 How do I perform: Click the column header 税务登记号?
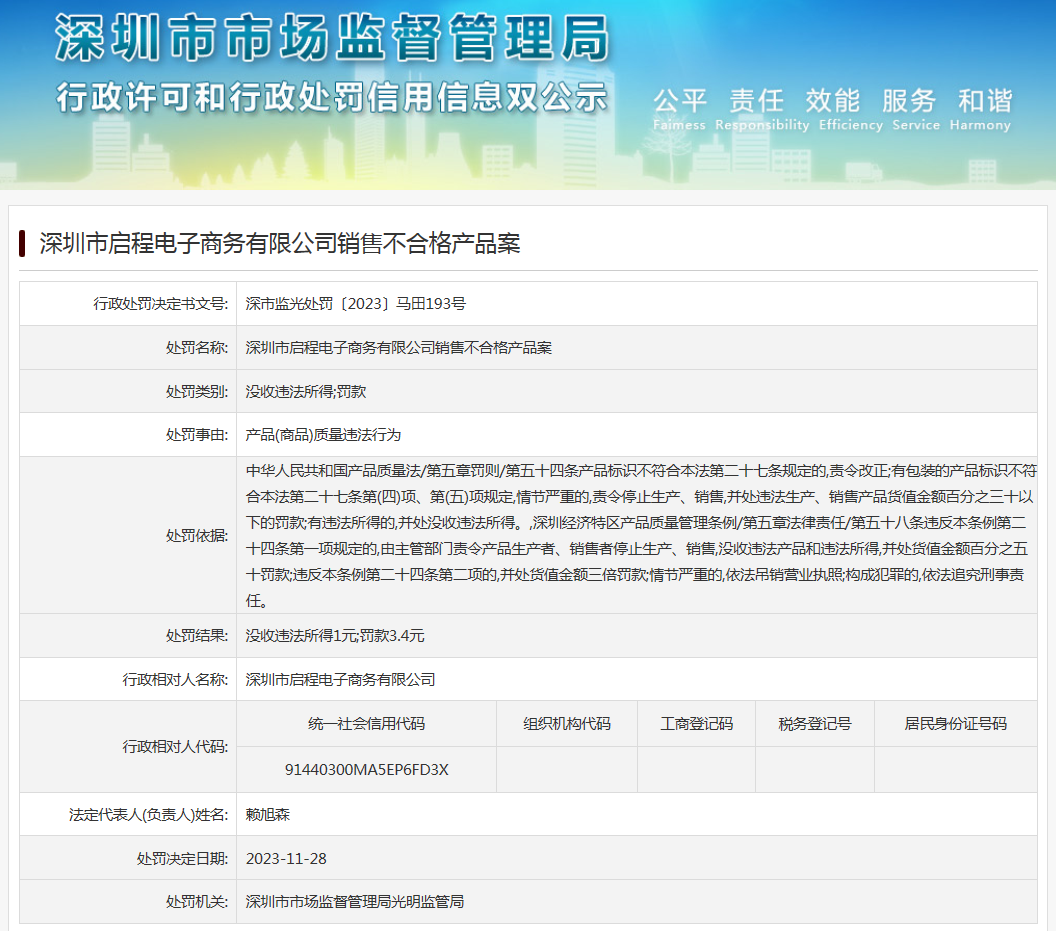(815, 724)
